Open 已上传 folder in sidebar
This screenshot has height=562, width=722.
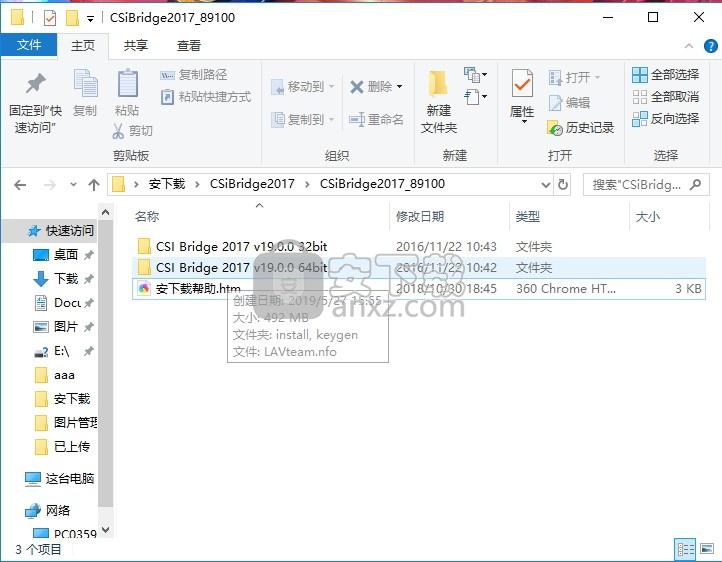coord(62,446)
